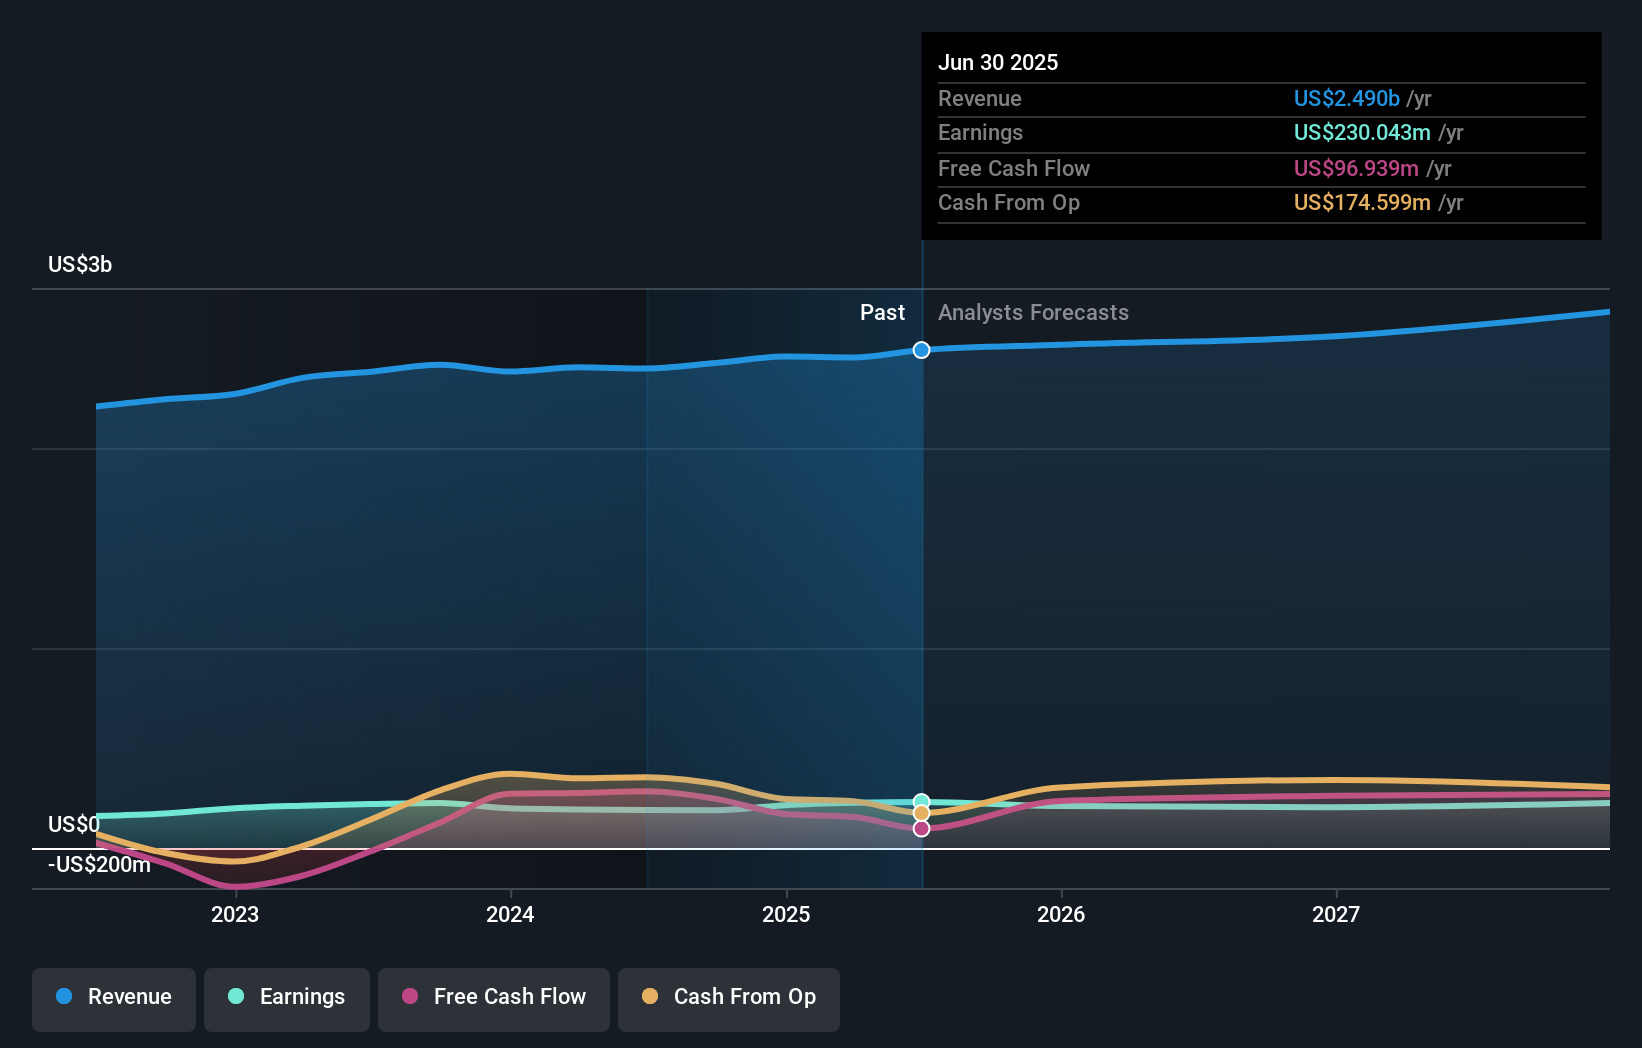
Task: Click the blue Revenue legend dot
Action: (64, 997)
